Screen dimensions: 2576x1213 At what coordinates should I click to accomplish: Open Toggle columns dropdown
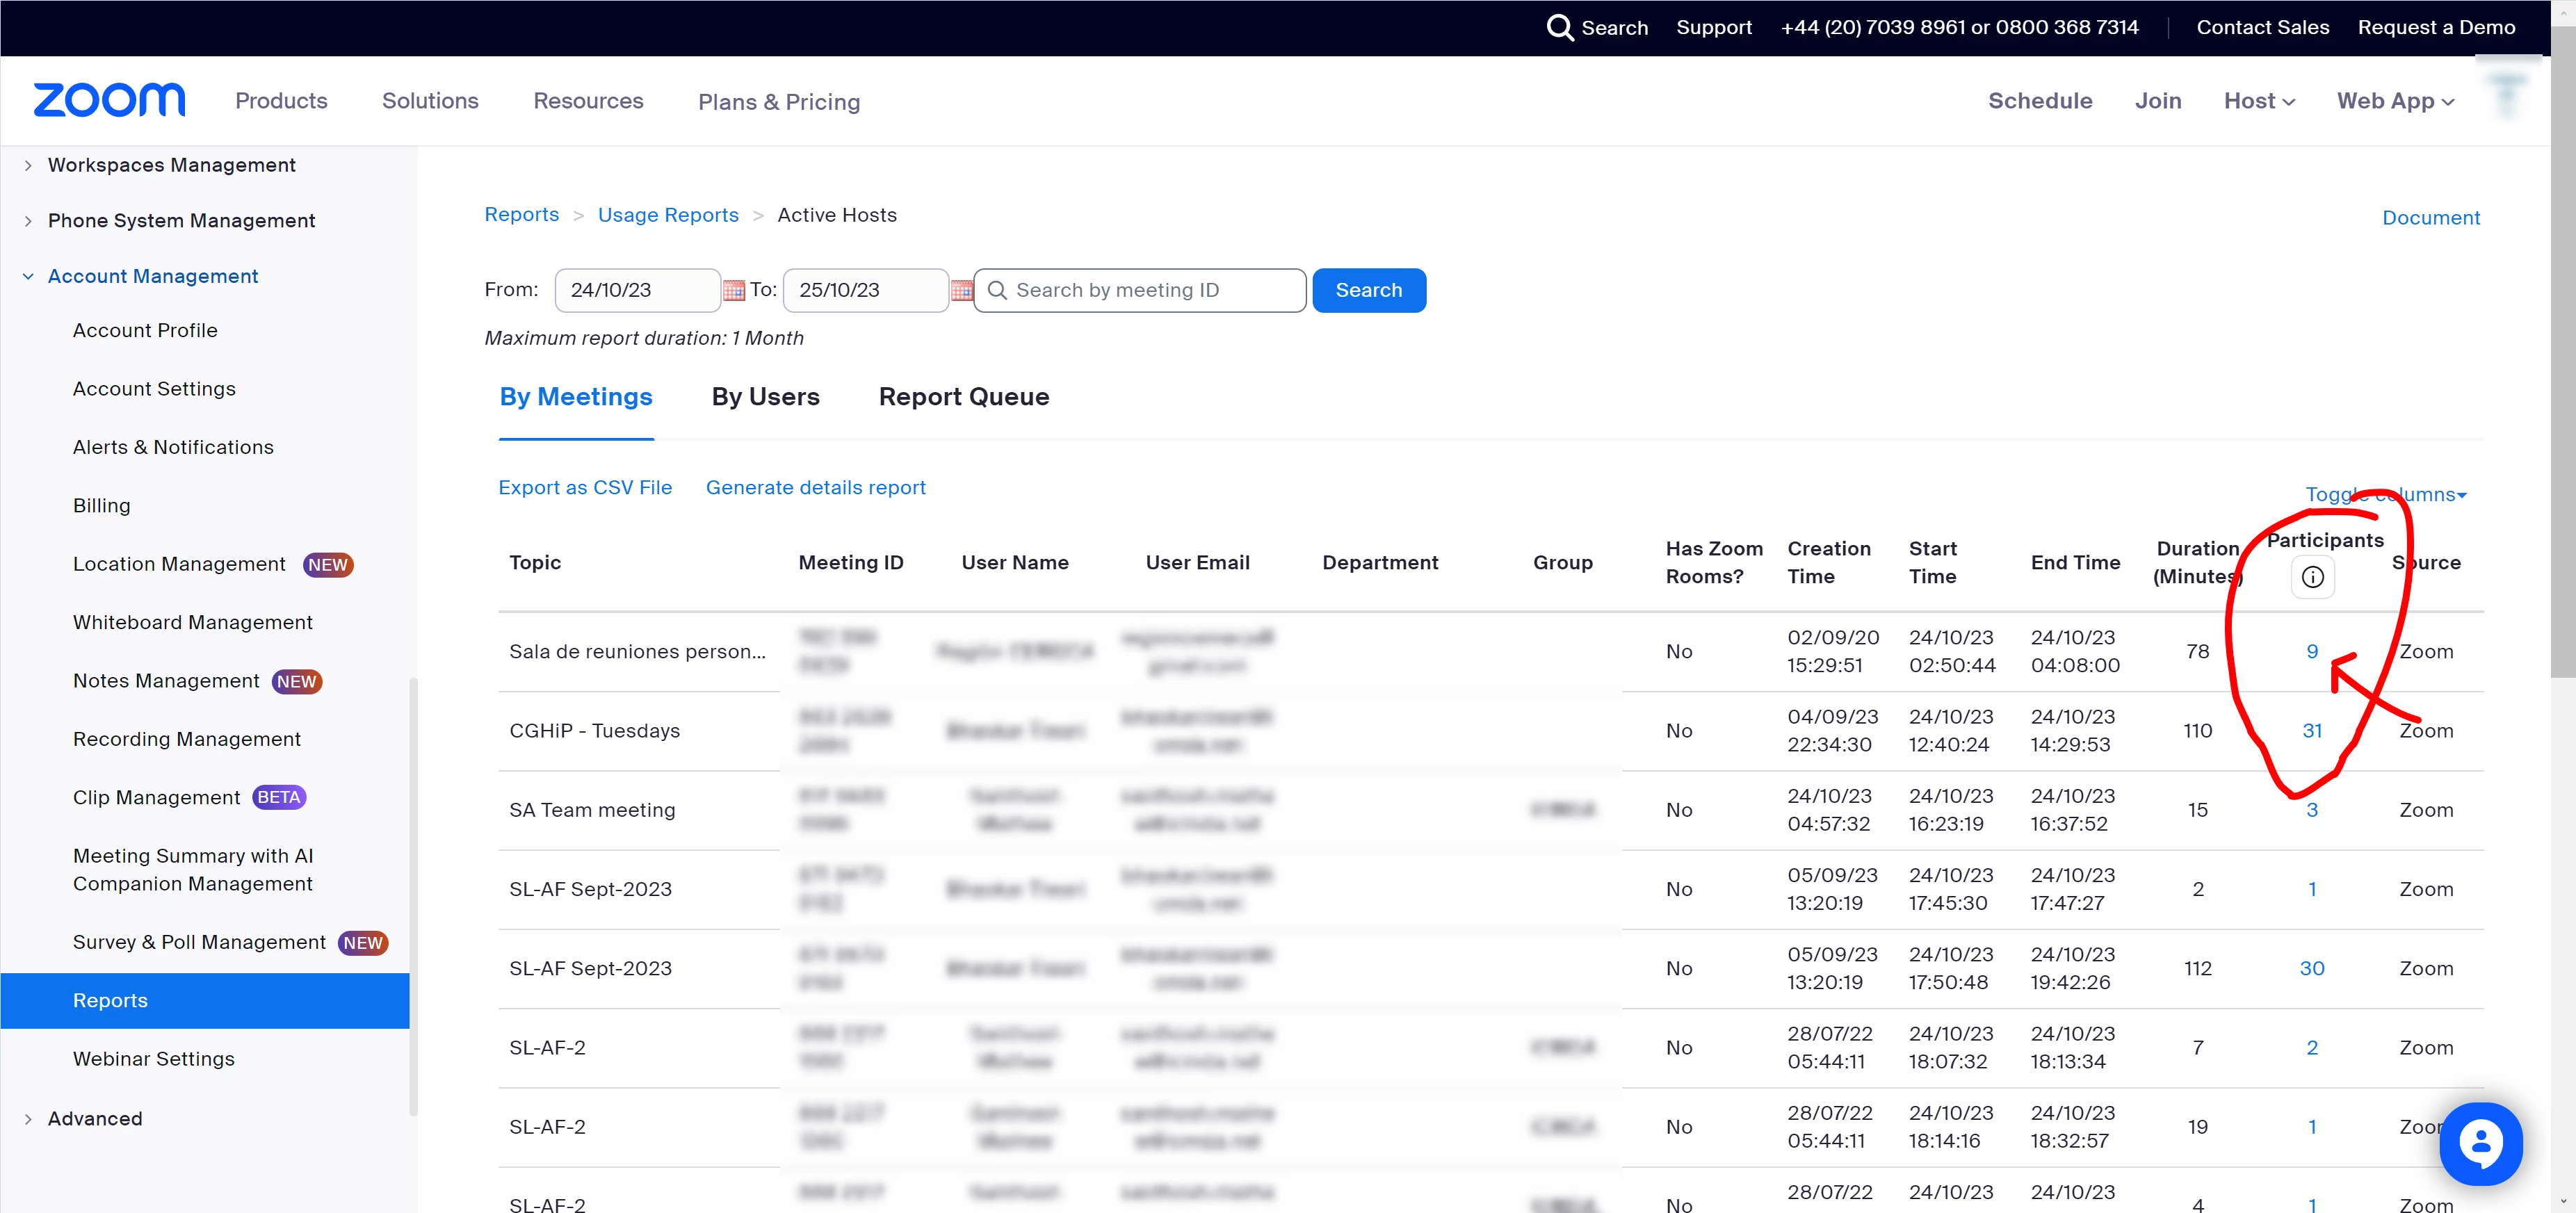click(2385, 494)
